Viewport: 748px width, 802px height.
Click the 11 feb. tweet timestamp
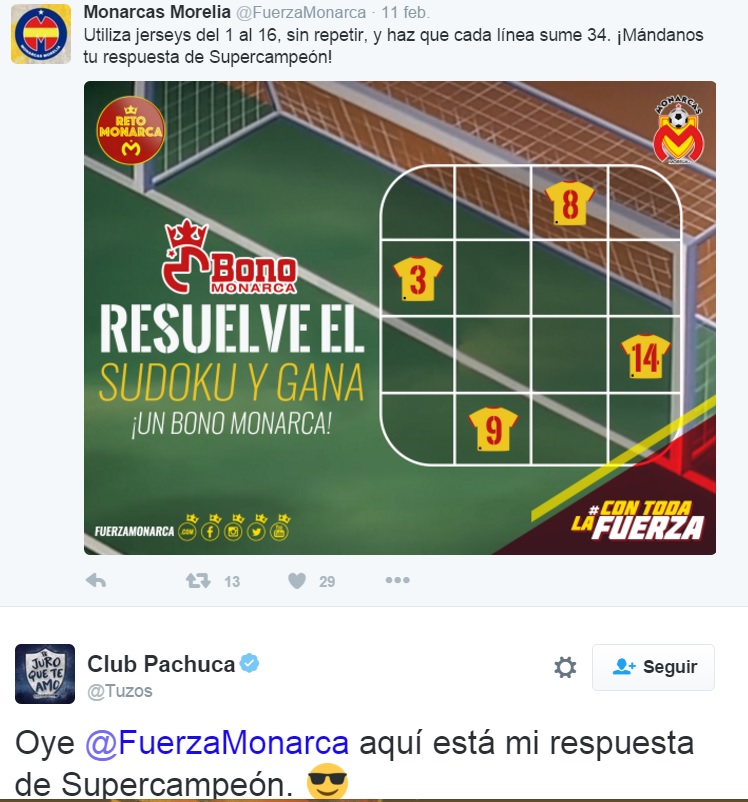[x=405, y=12]
